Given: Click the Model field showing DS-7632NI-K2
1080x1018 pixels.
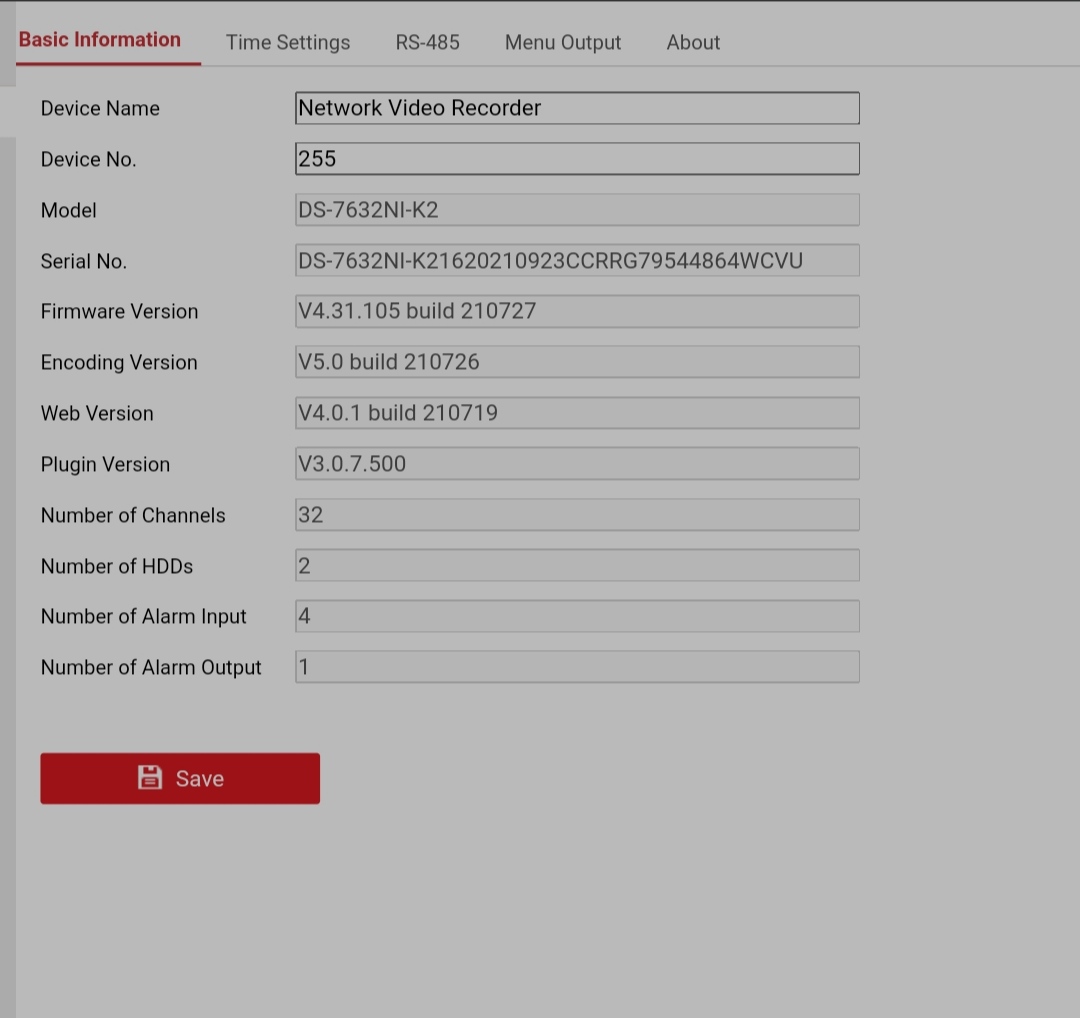Looking at the screenshot, I should click(577, 210).
